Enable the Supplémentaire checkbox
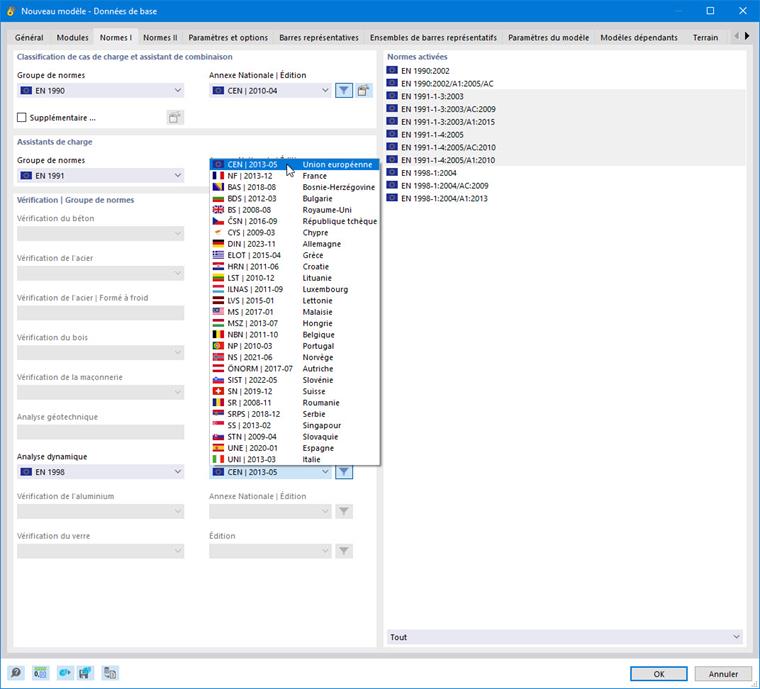 coord(21,118)
